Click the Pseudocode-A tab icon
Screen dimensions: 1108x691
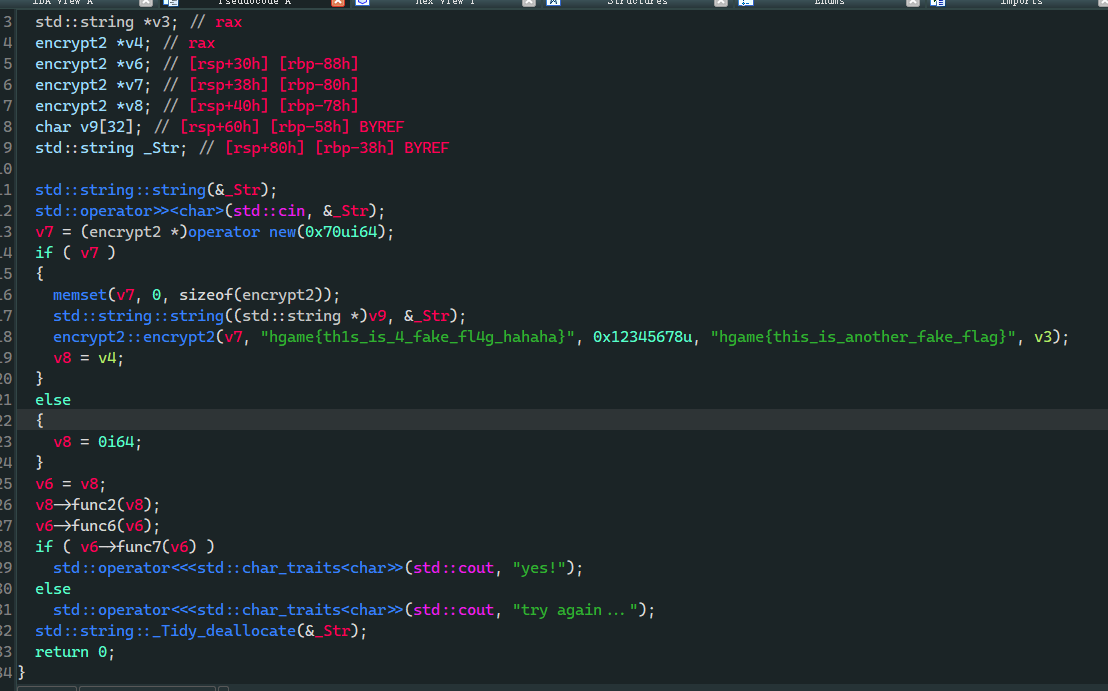(171, 3)
